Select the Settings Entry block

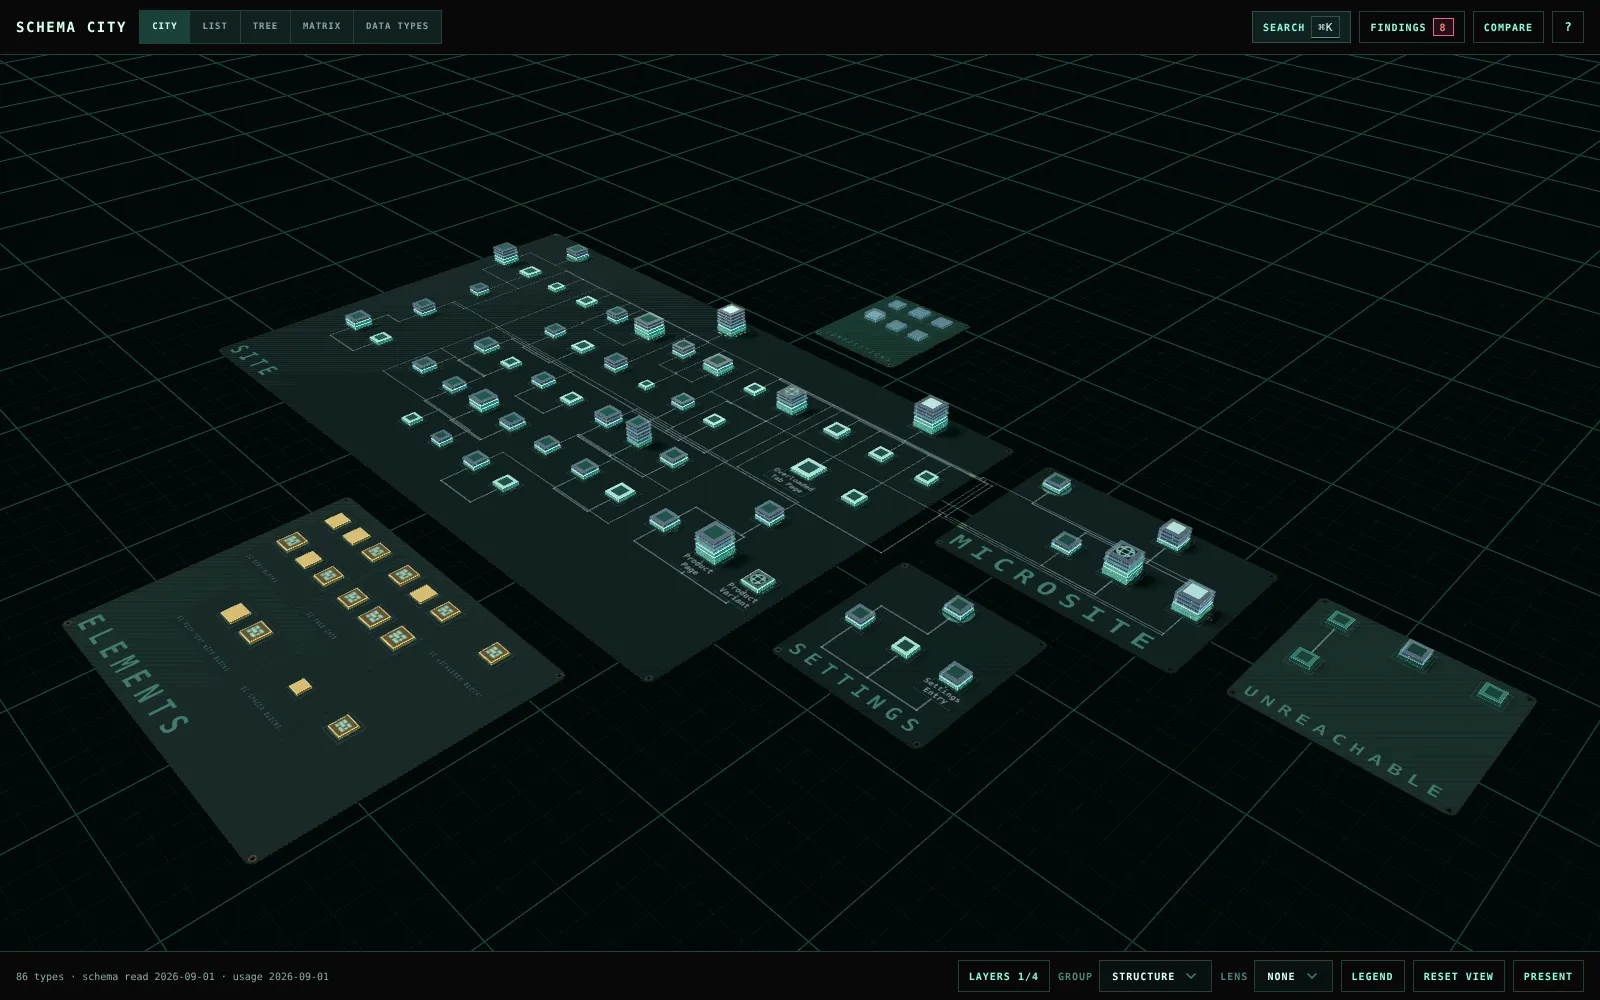point(956,675)
